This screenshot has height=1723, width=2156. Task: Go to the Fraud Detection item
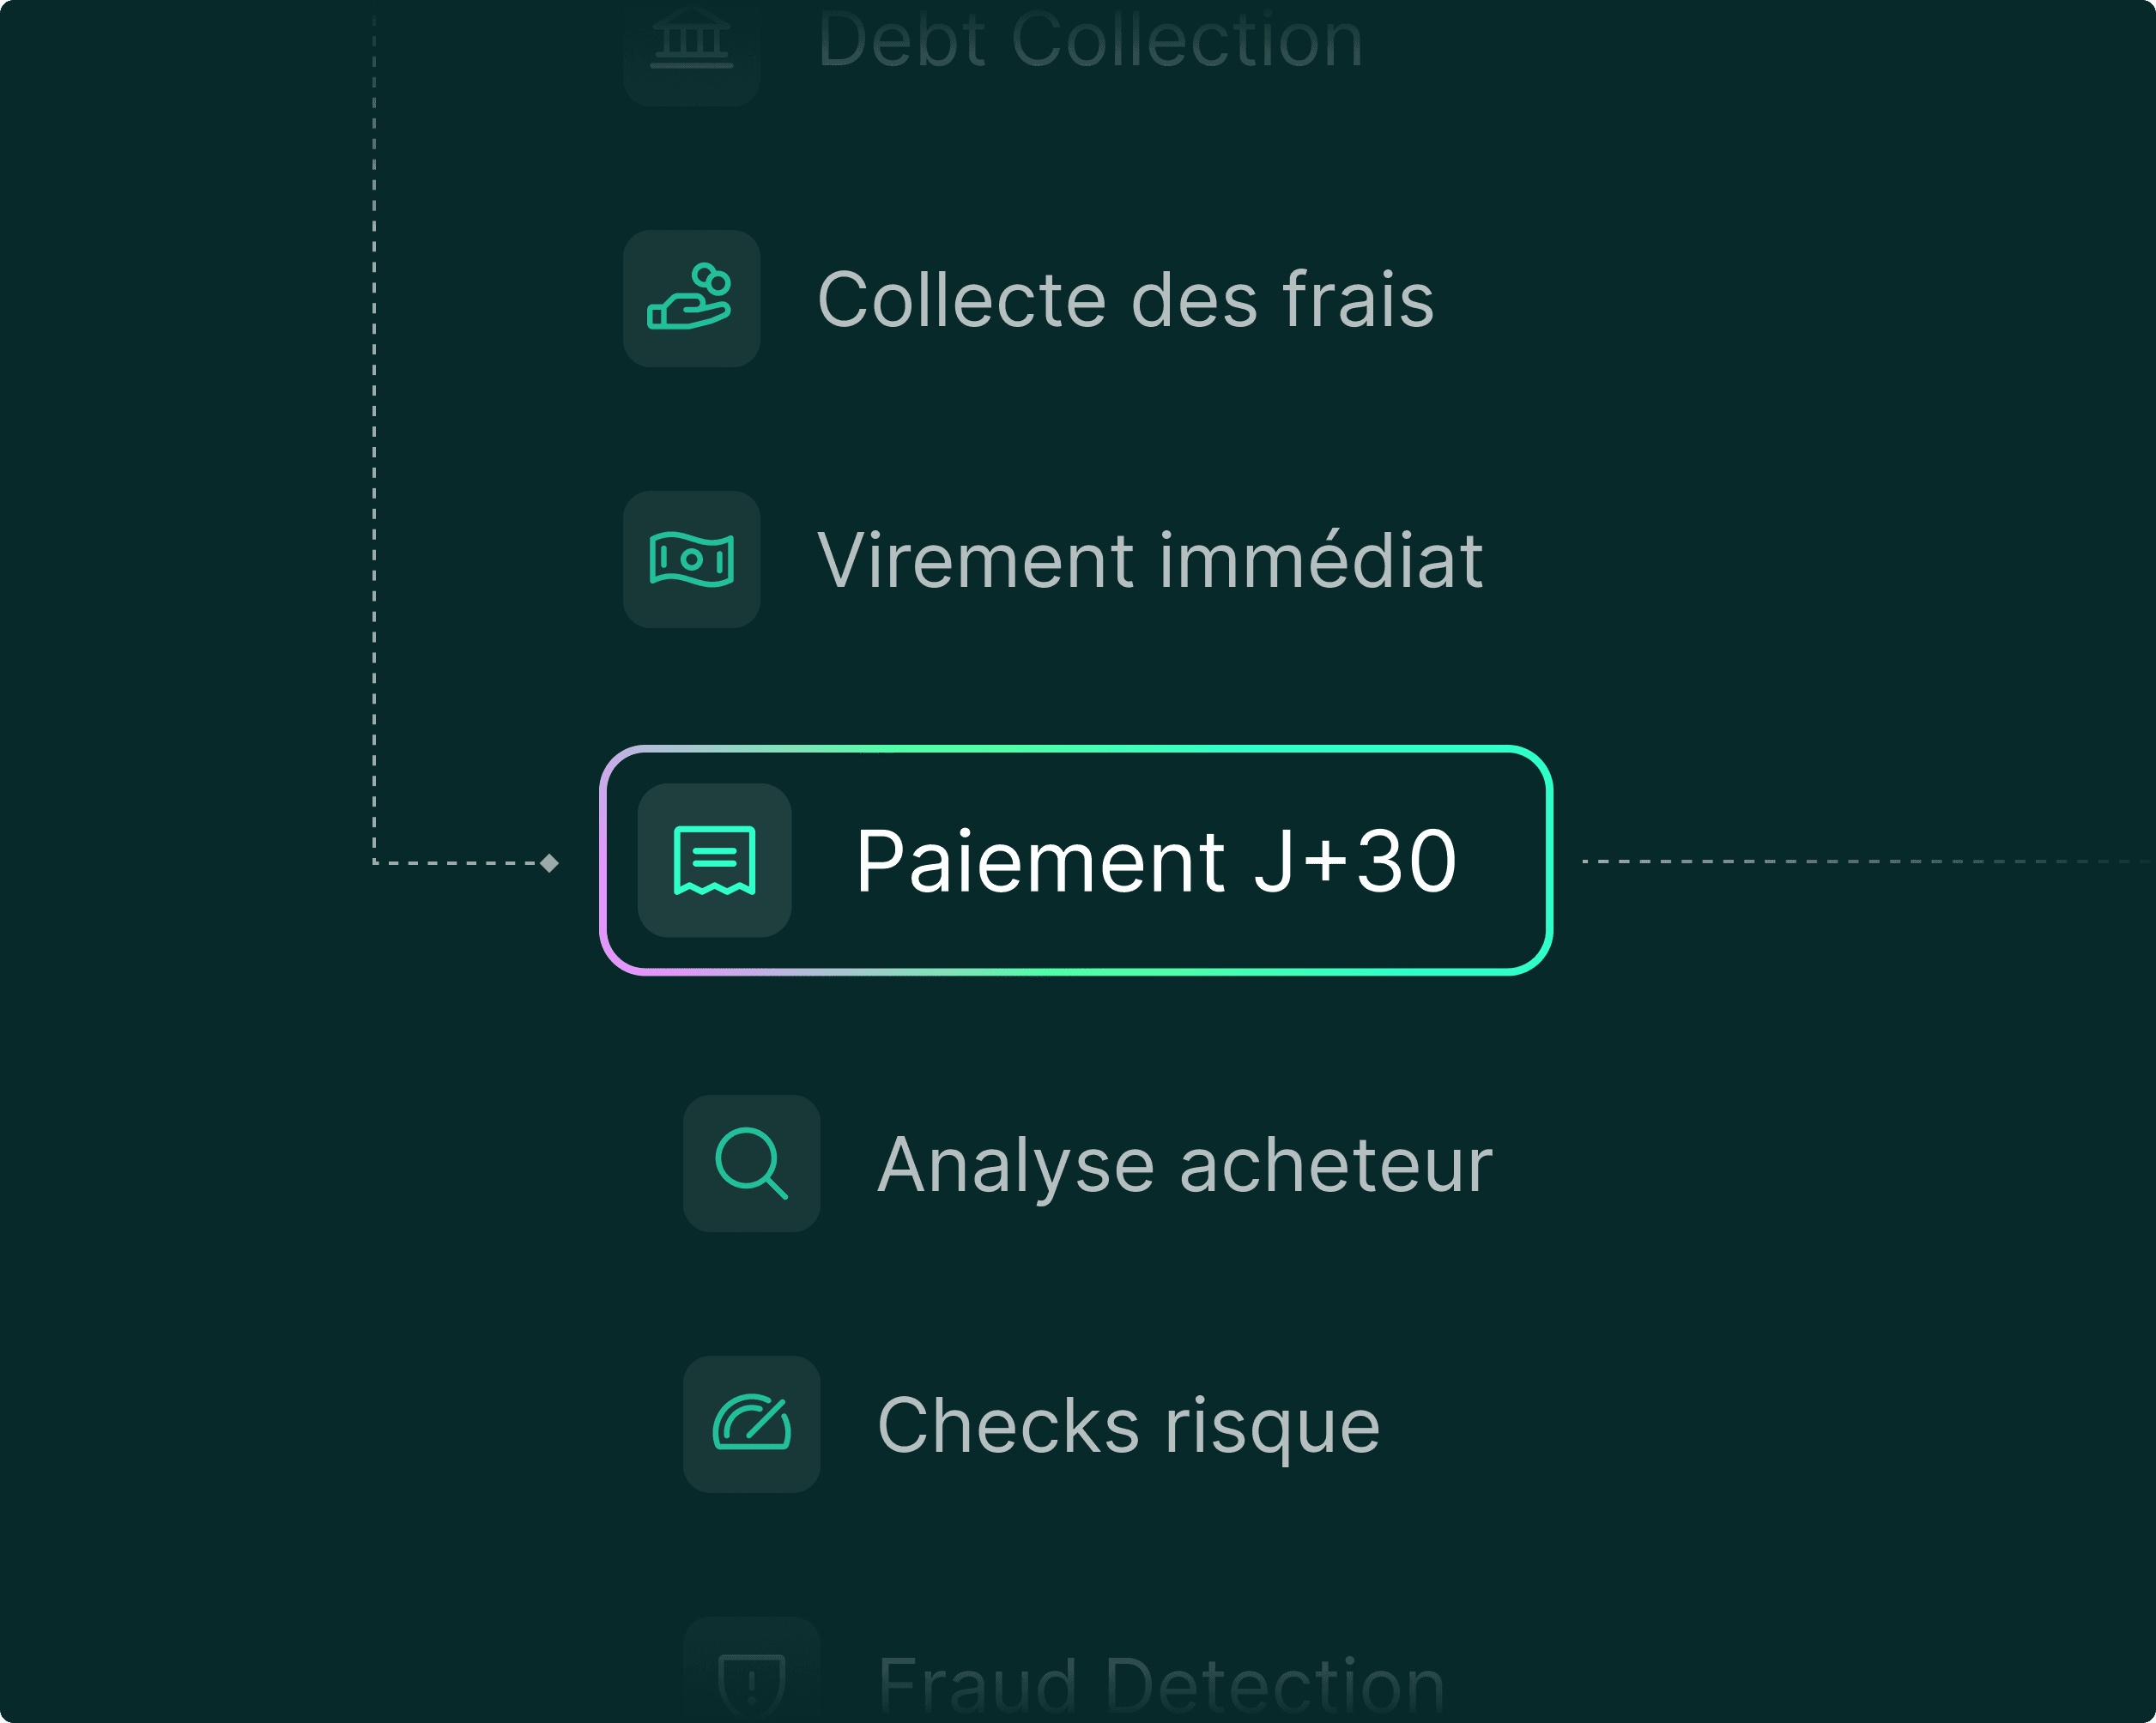pyautogui.click(x=1160, y=1685)
